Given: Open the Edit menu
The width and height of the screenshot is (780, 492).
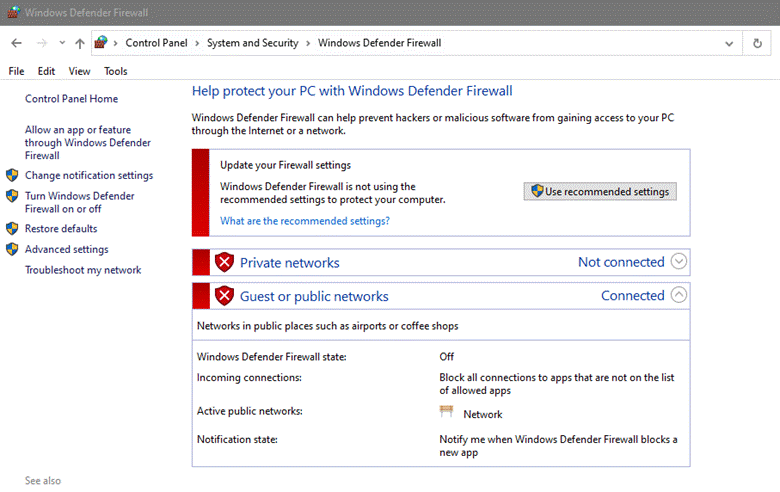Looking at the screenshot, I should click(46, 71).
